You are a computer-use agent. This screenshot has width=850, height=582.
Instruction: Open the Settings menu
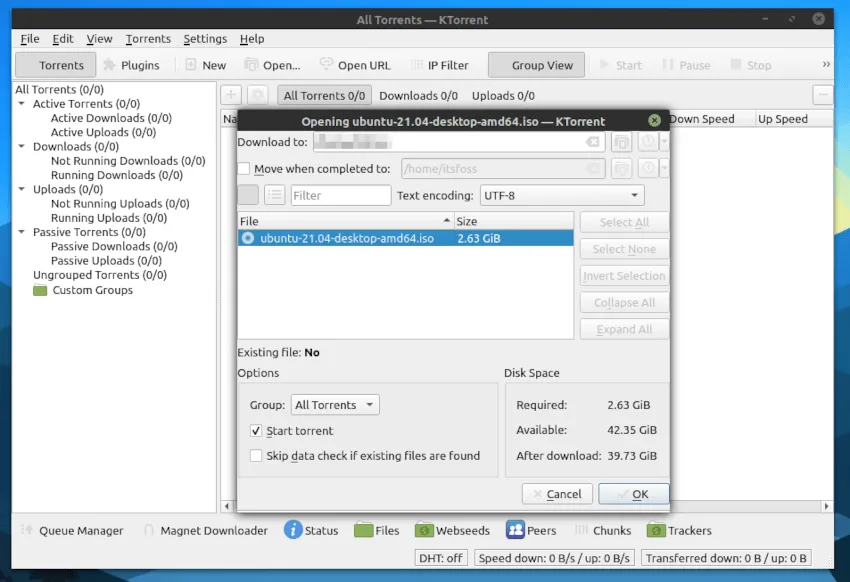pos(205,39)
